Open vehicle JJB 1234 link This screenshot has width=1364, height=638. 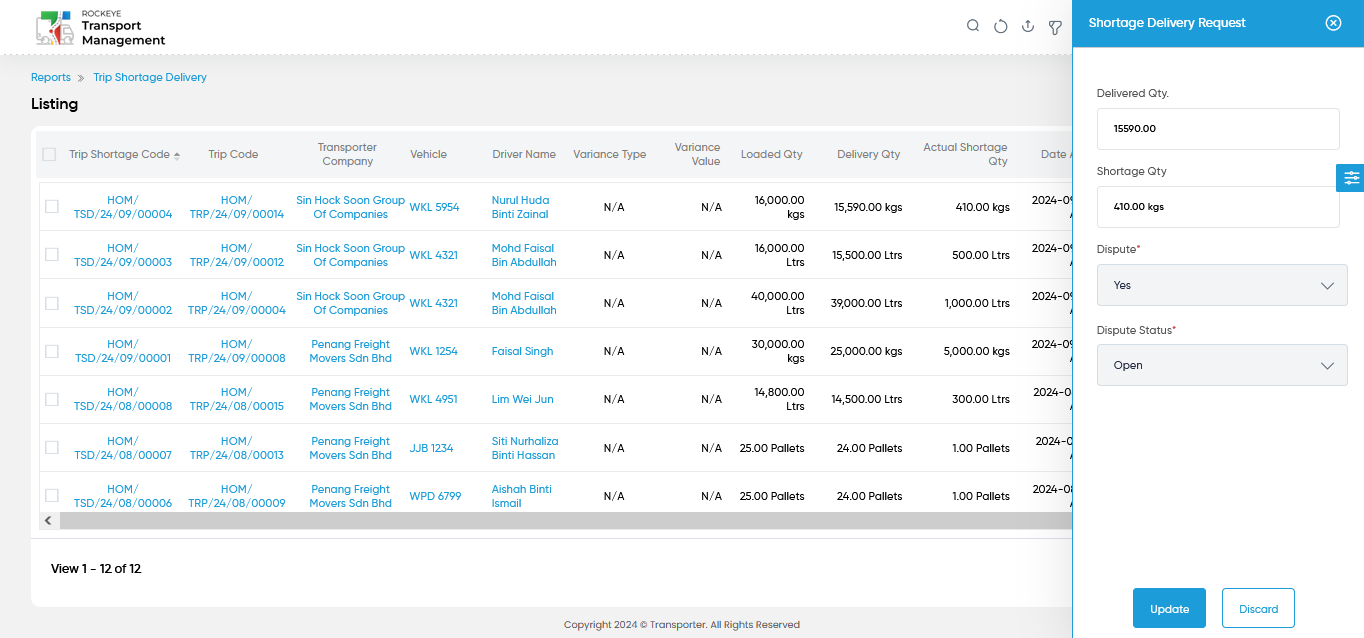[431, 448]
